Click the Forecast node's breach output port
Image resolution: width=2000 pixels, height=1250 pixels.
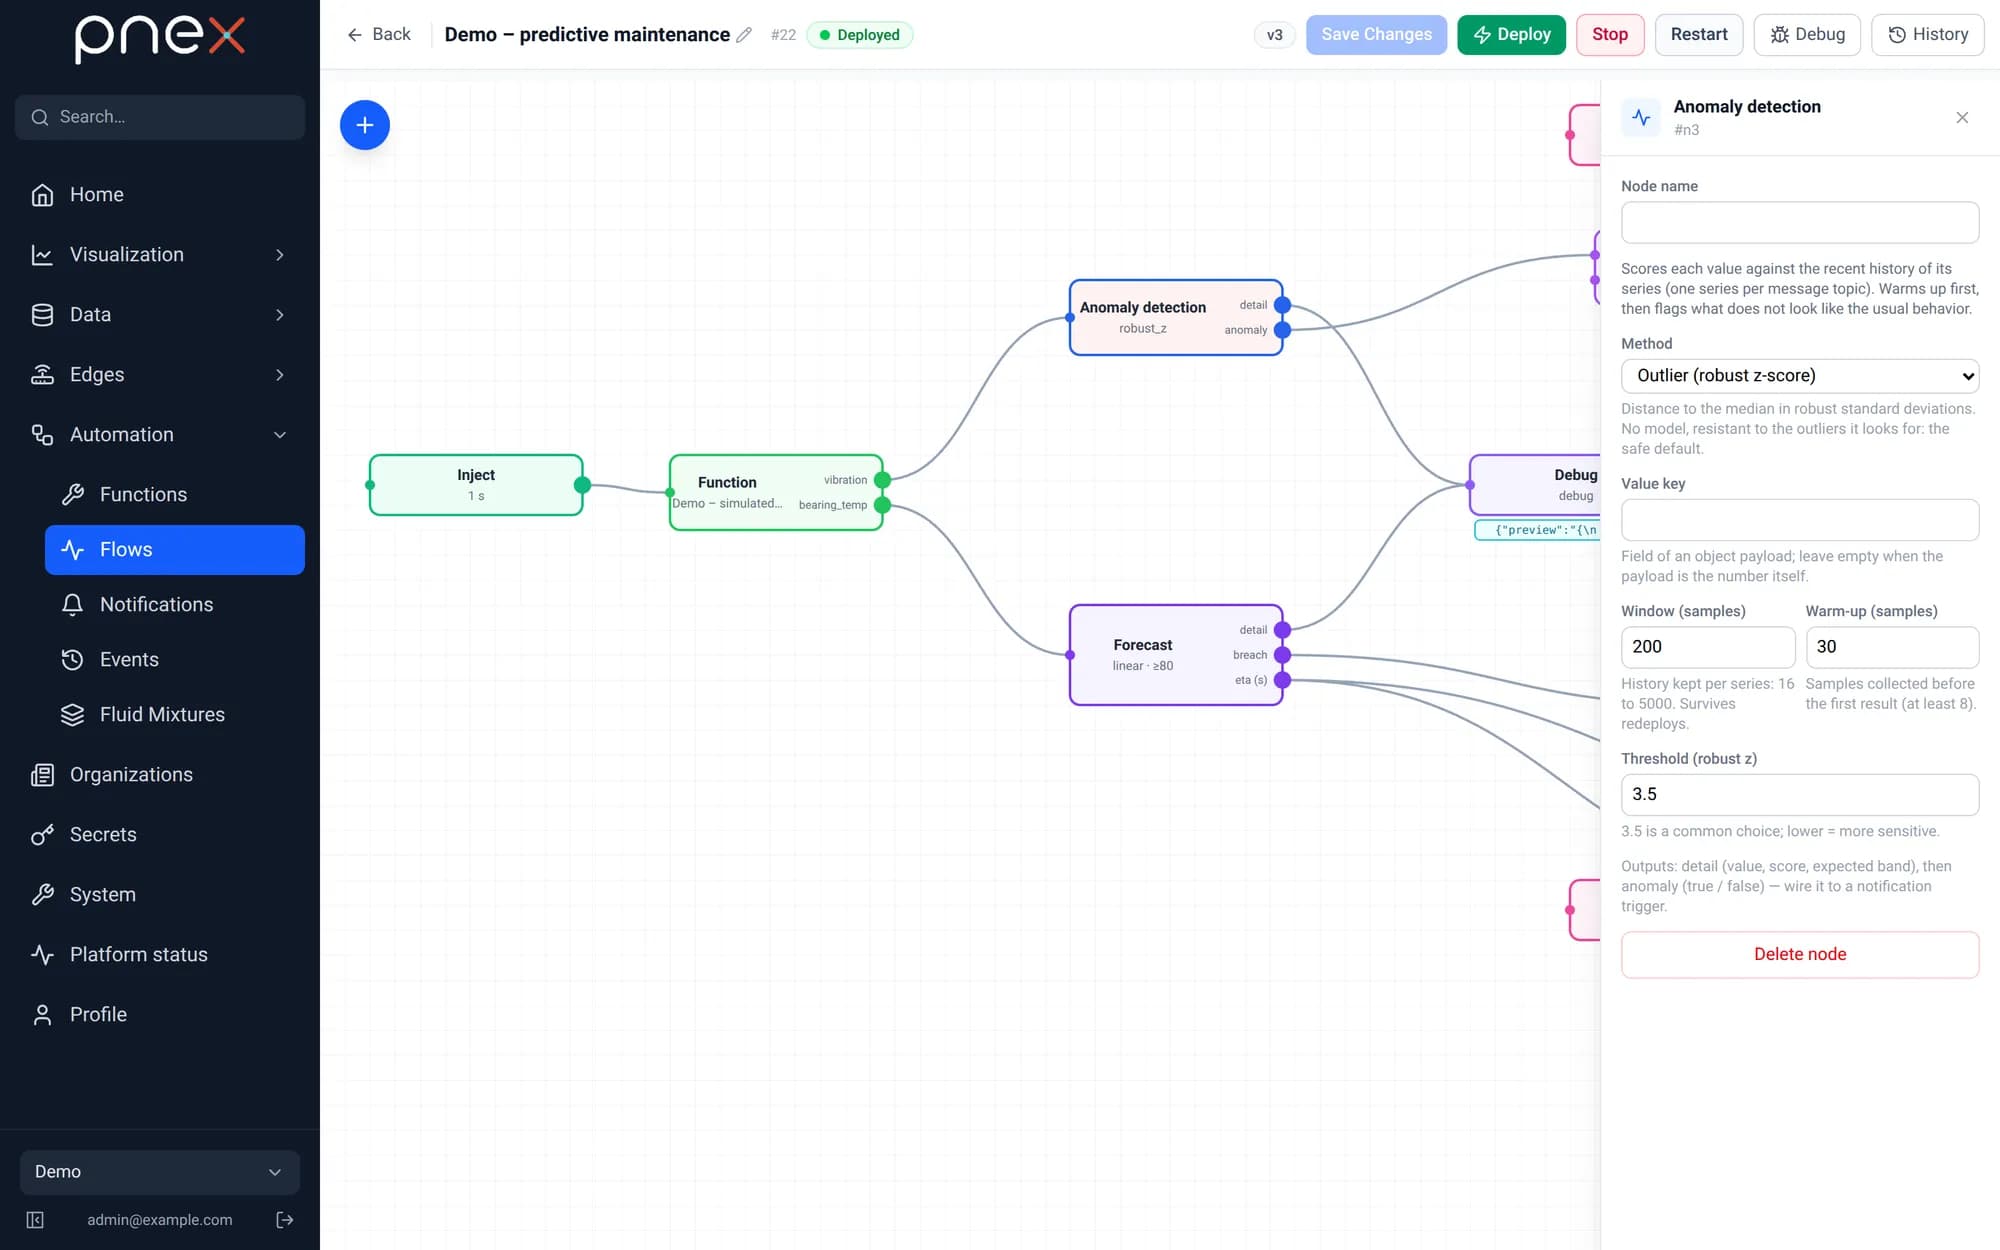pyautogui.click(x=1282, y=655)
